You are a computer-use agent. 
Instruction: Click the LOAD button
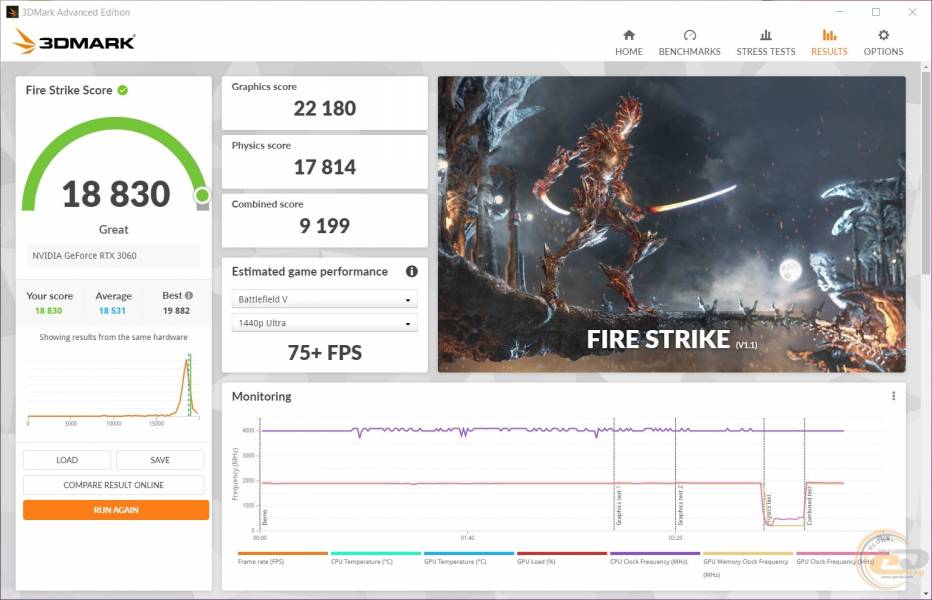click(67, 460)
